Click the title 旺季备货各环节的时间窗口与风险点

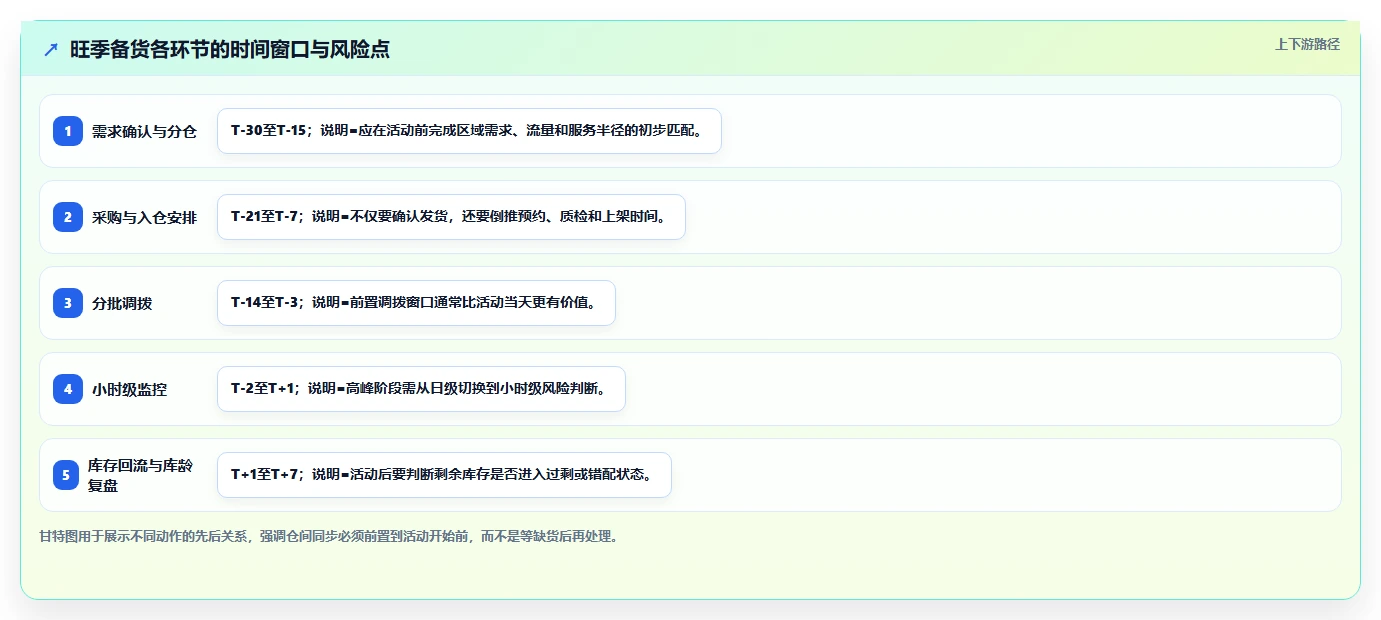click(230, 49)
